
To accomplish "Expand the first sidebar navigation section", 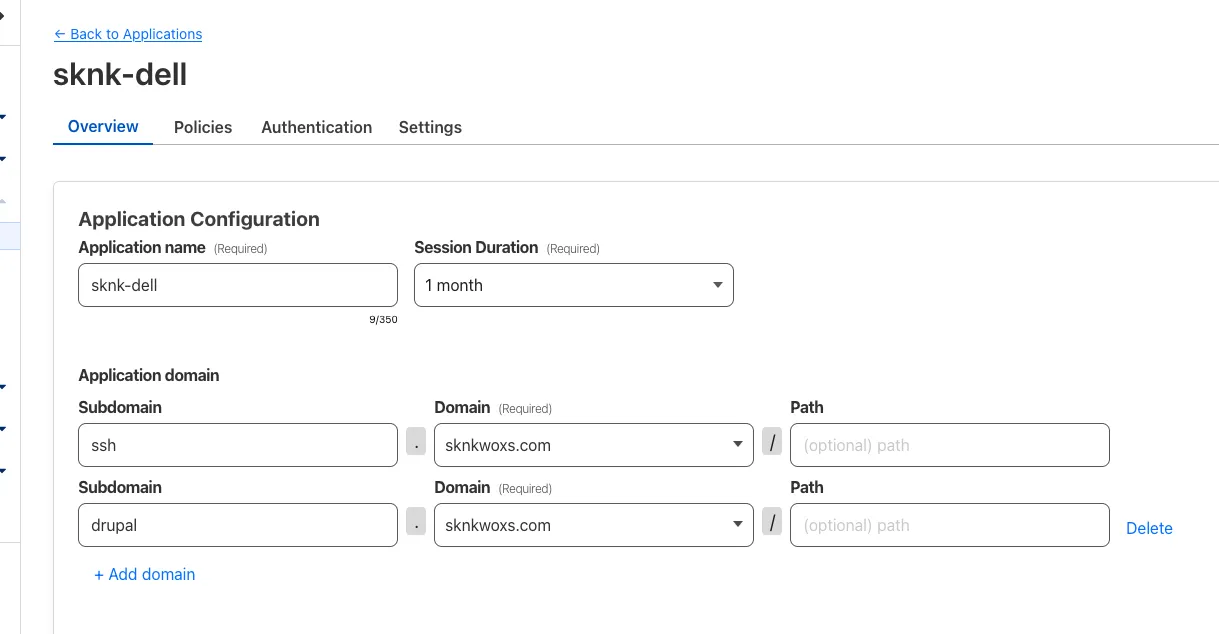I will (x=5, y=117).
